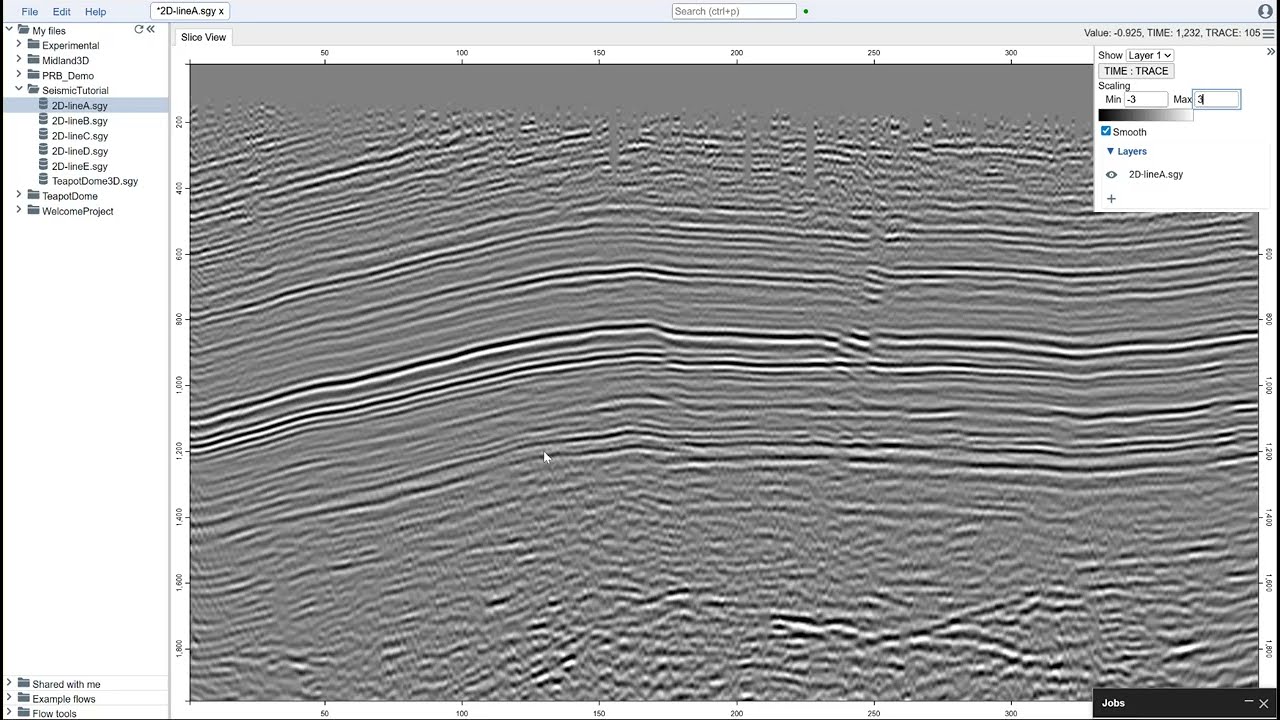
Task: Select the WelcomeProject folder label
Action: 78,211
